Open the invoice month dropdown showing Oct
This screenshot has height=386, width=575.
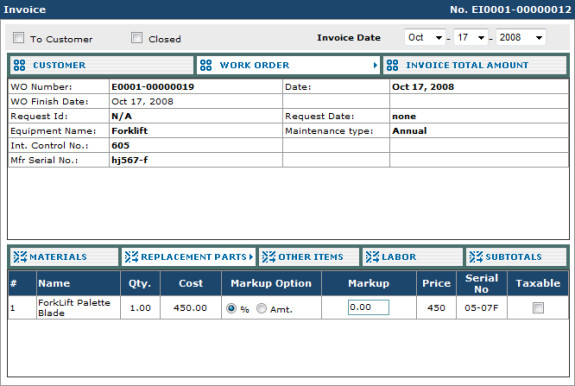[x=425, y=37]
